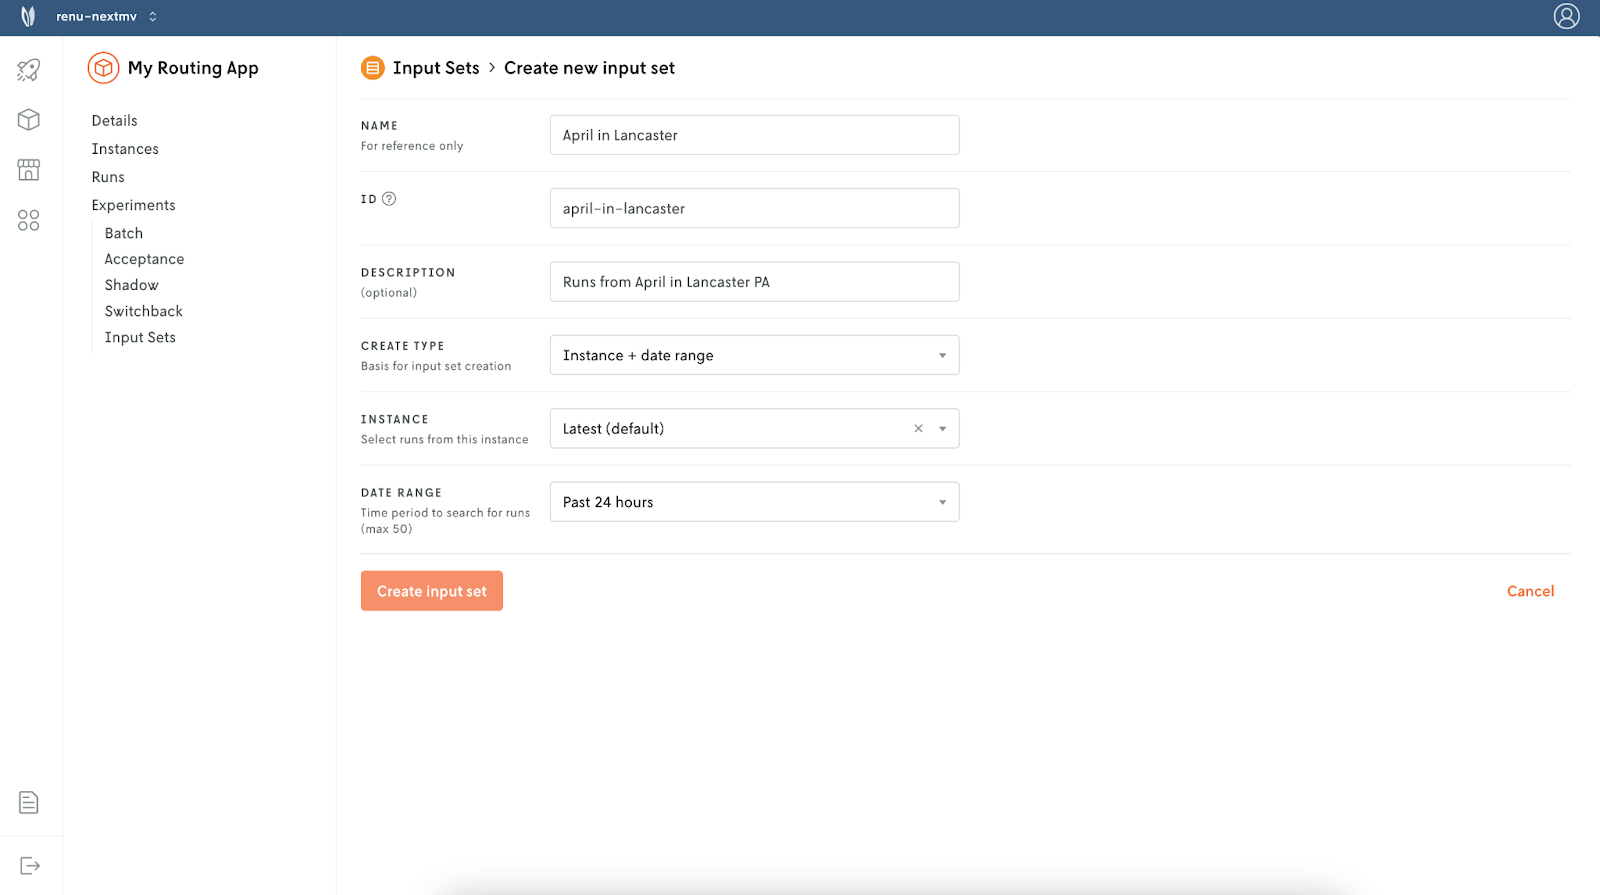Screen dimensions: 1600x895
Task: Open the four-circles integrations icon
Action: tap(29, 220)
